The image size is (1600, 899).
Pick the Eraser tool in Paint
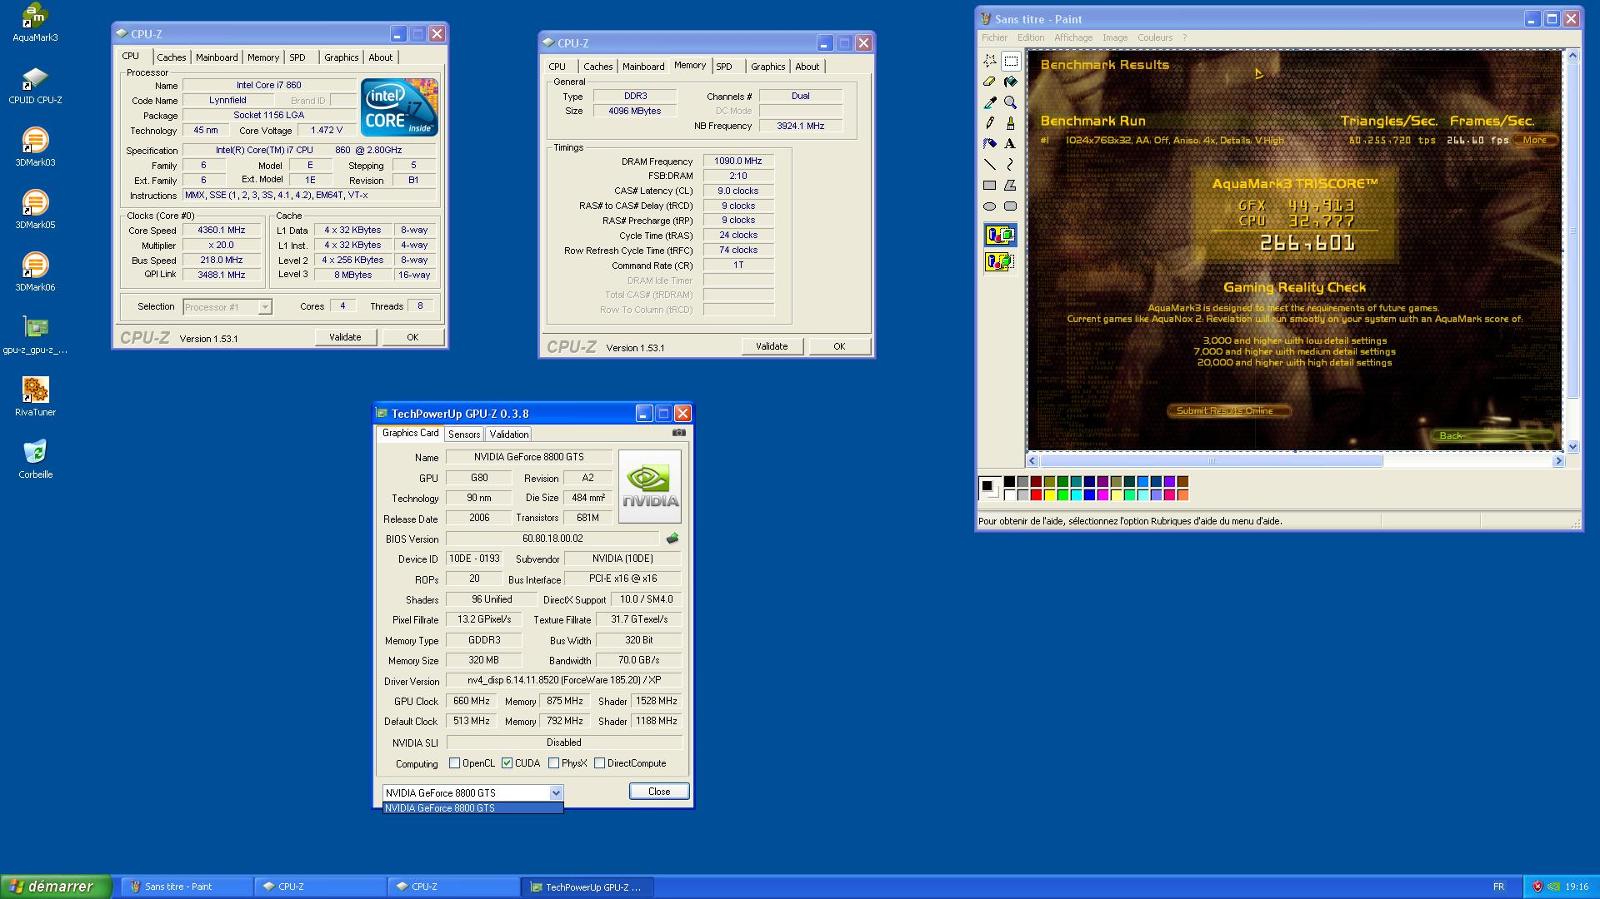990,82
